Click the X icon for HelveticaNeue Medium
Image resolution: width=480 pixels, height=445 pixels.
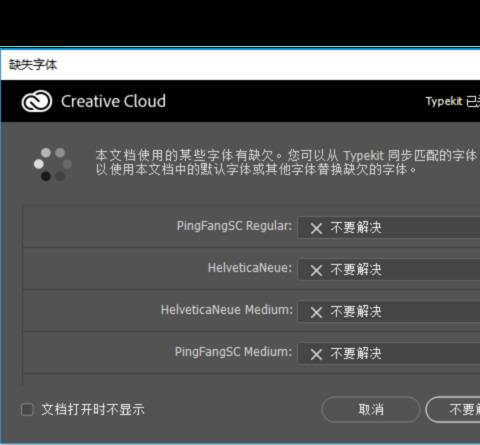coord(316,312)
